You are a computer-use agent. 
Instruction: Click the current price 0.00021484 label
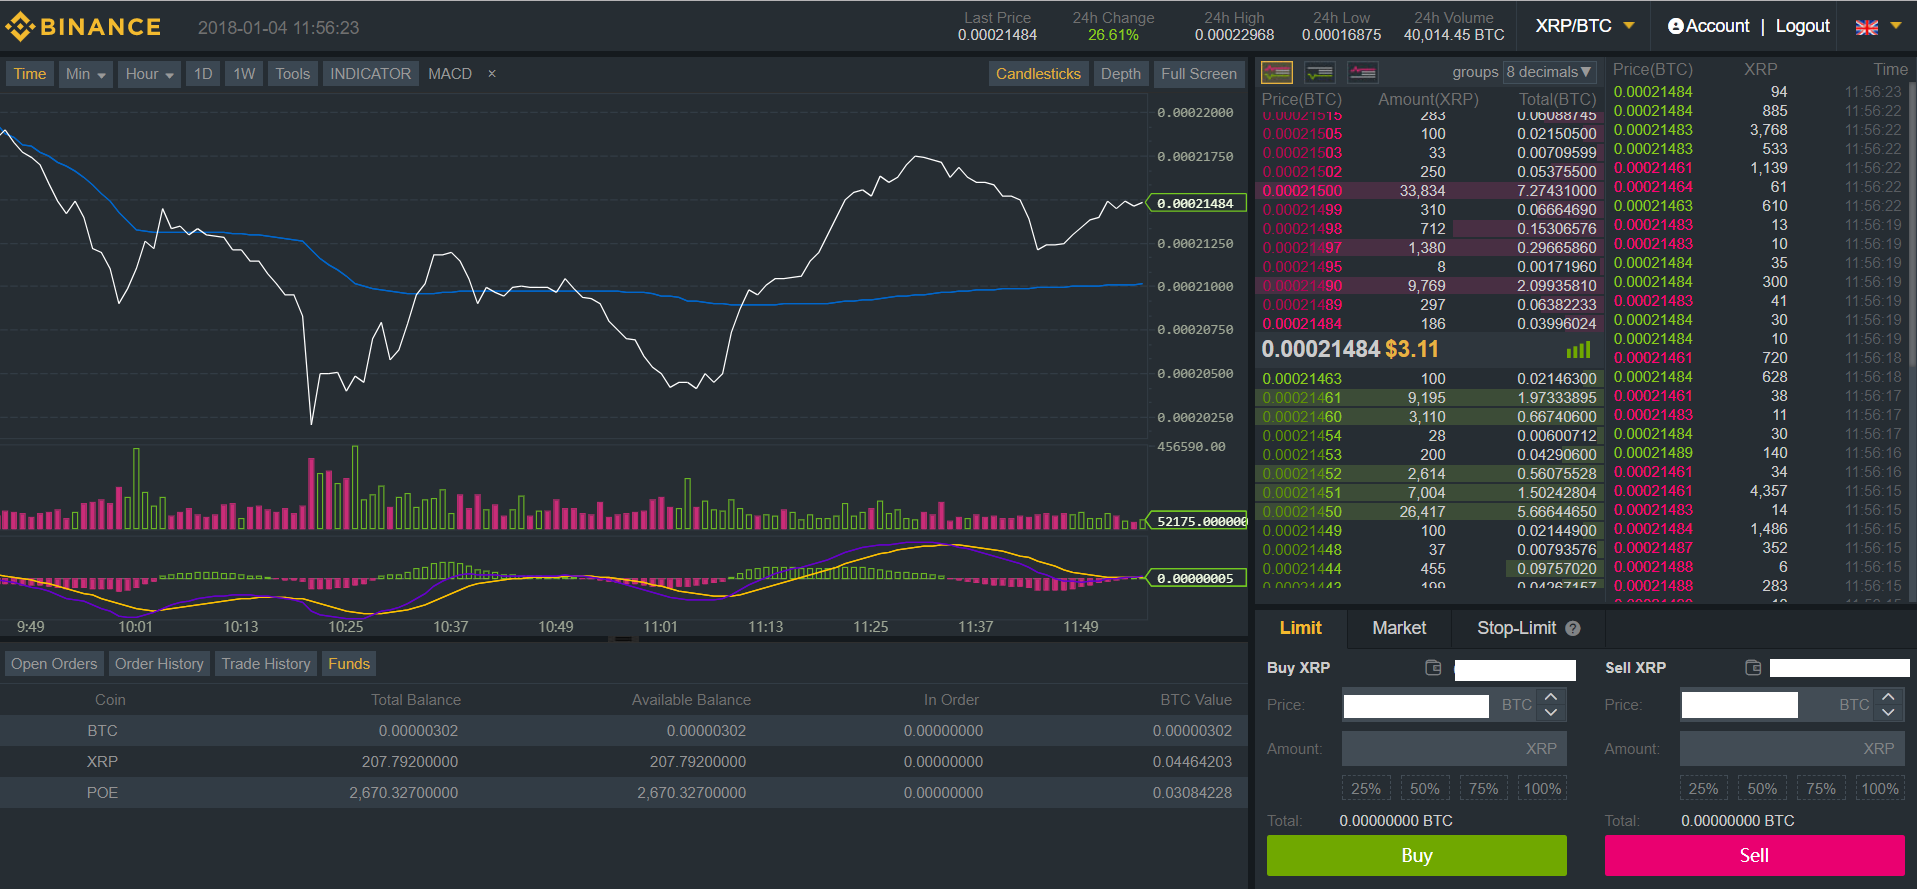pos(1320,349)
